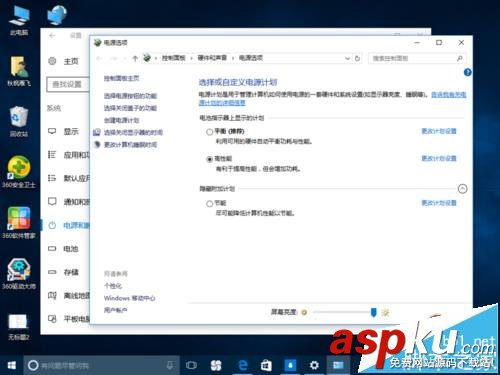This screenshot has width=500, height=375.
Task: Launch 360安全卫士 from the desktop
Action: coord(19,172)
